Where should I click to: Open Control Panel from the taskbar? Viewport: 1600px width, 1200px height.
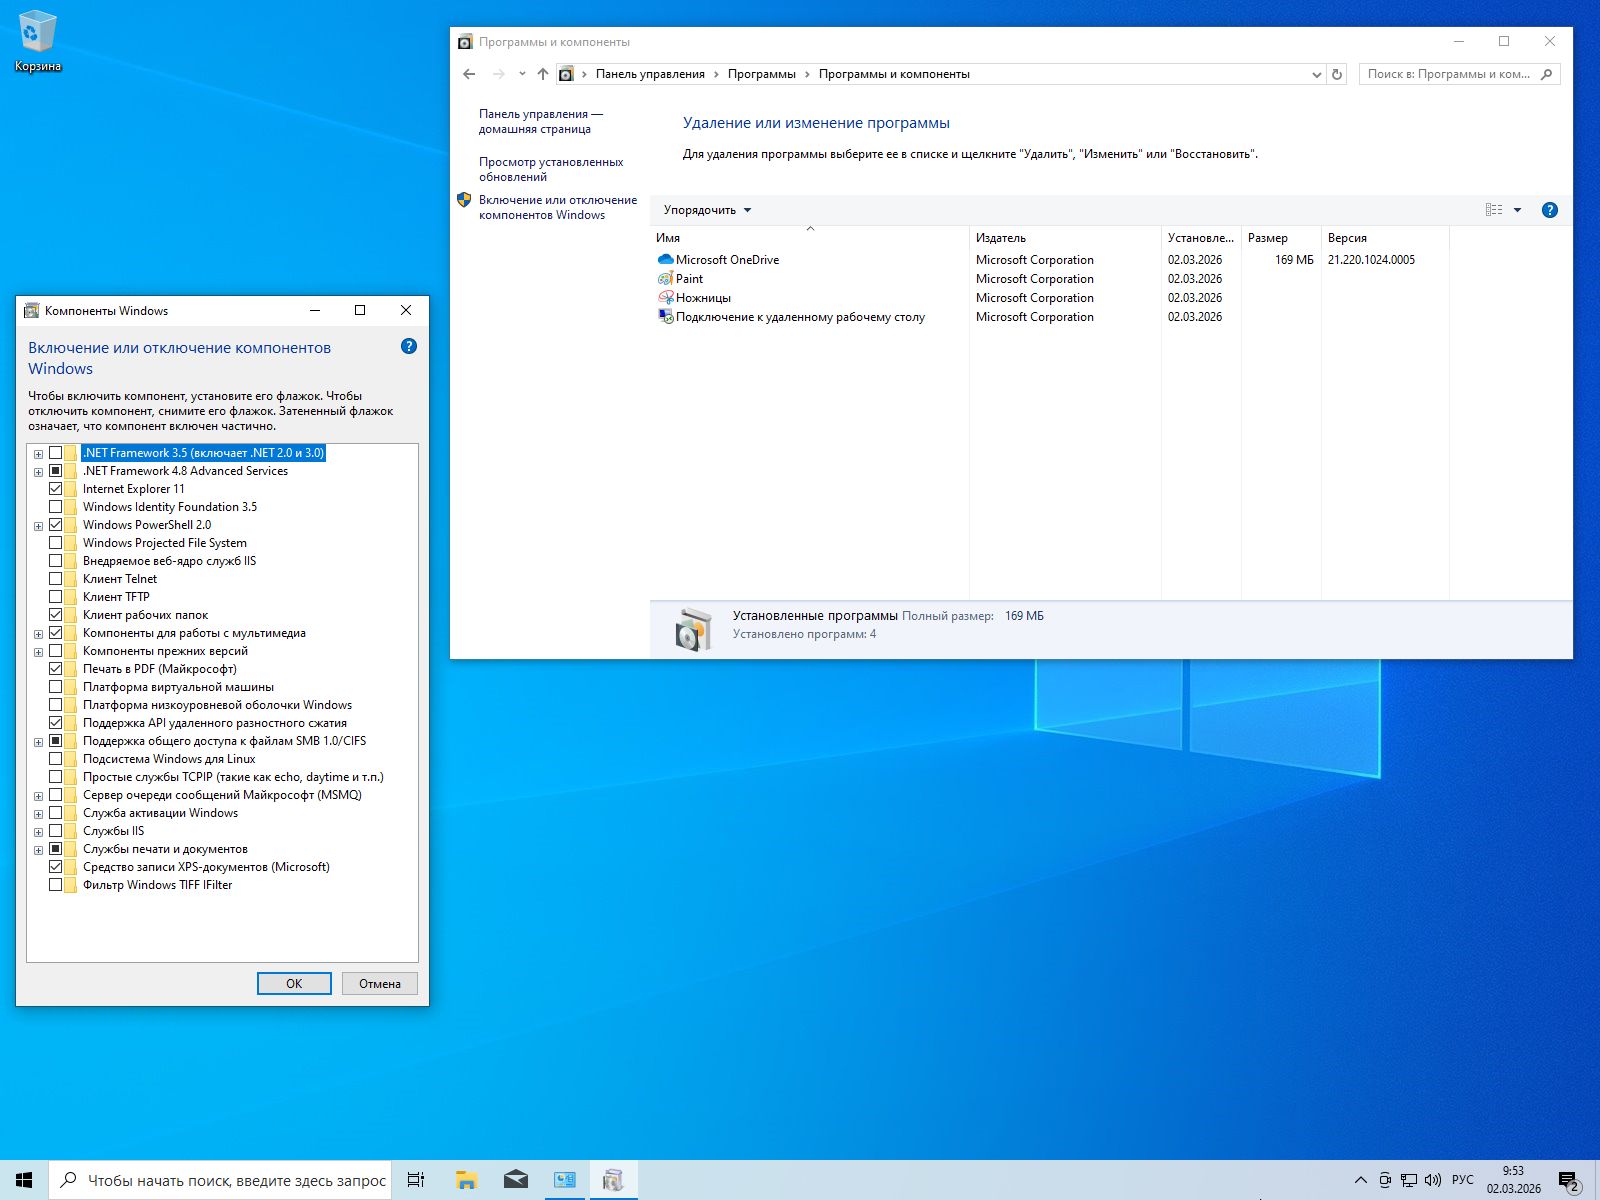pos(565,1179)
